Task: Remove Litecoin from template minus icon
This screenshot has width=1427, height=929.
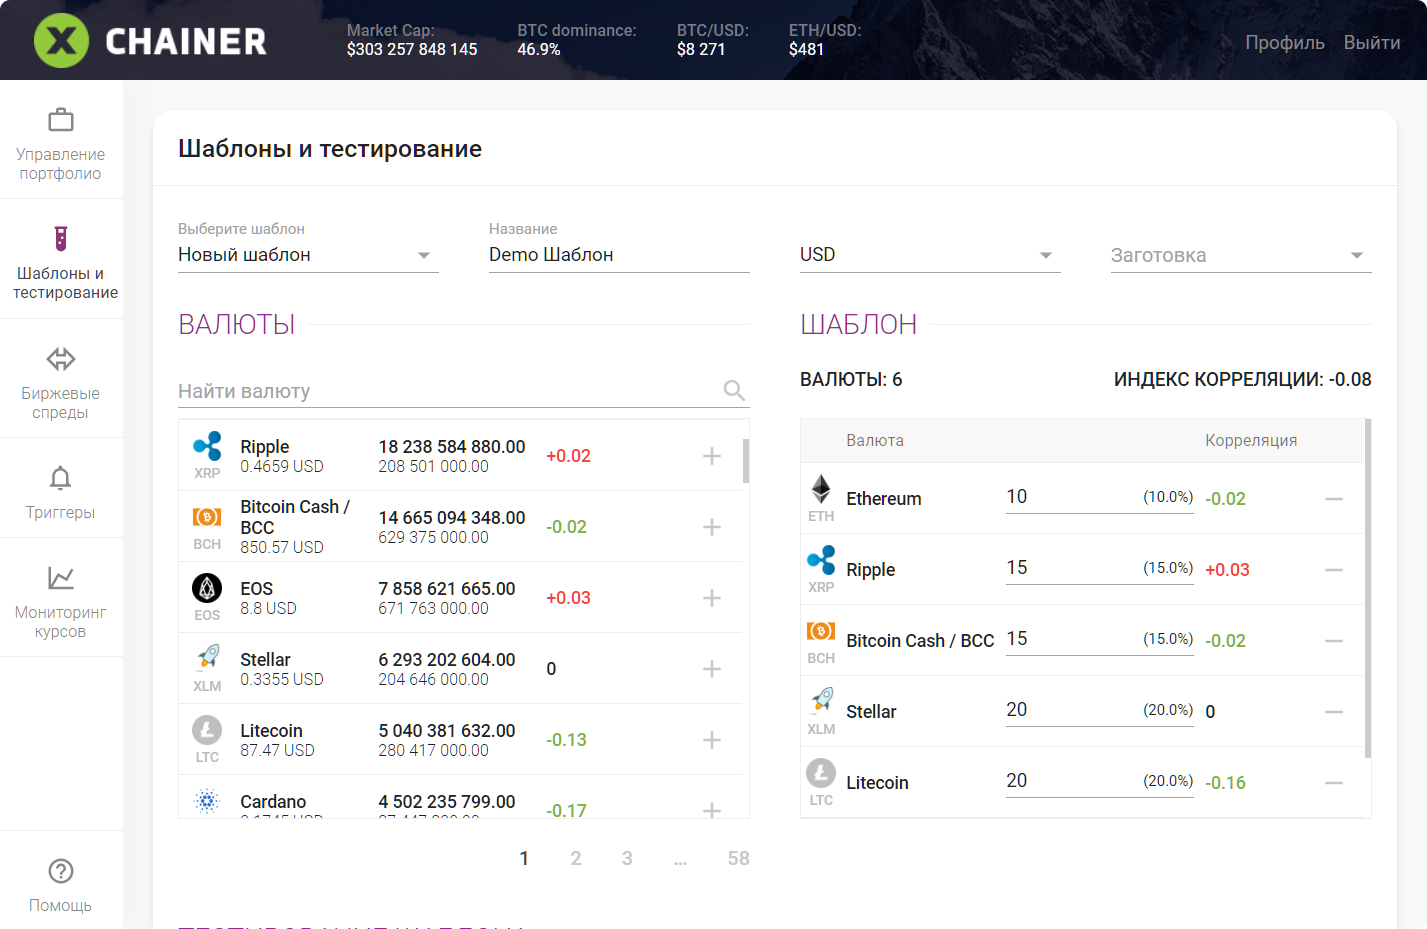Action: pyautogui.click(x=1334, y=783)
